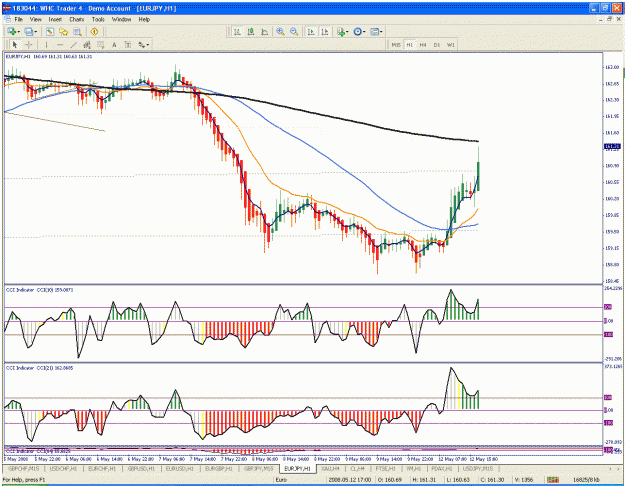
Task: Switch to the USDCHF,H1 chart tab
Action: [63, 468]
